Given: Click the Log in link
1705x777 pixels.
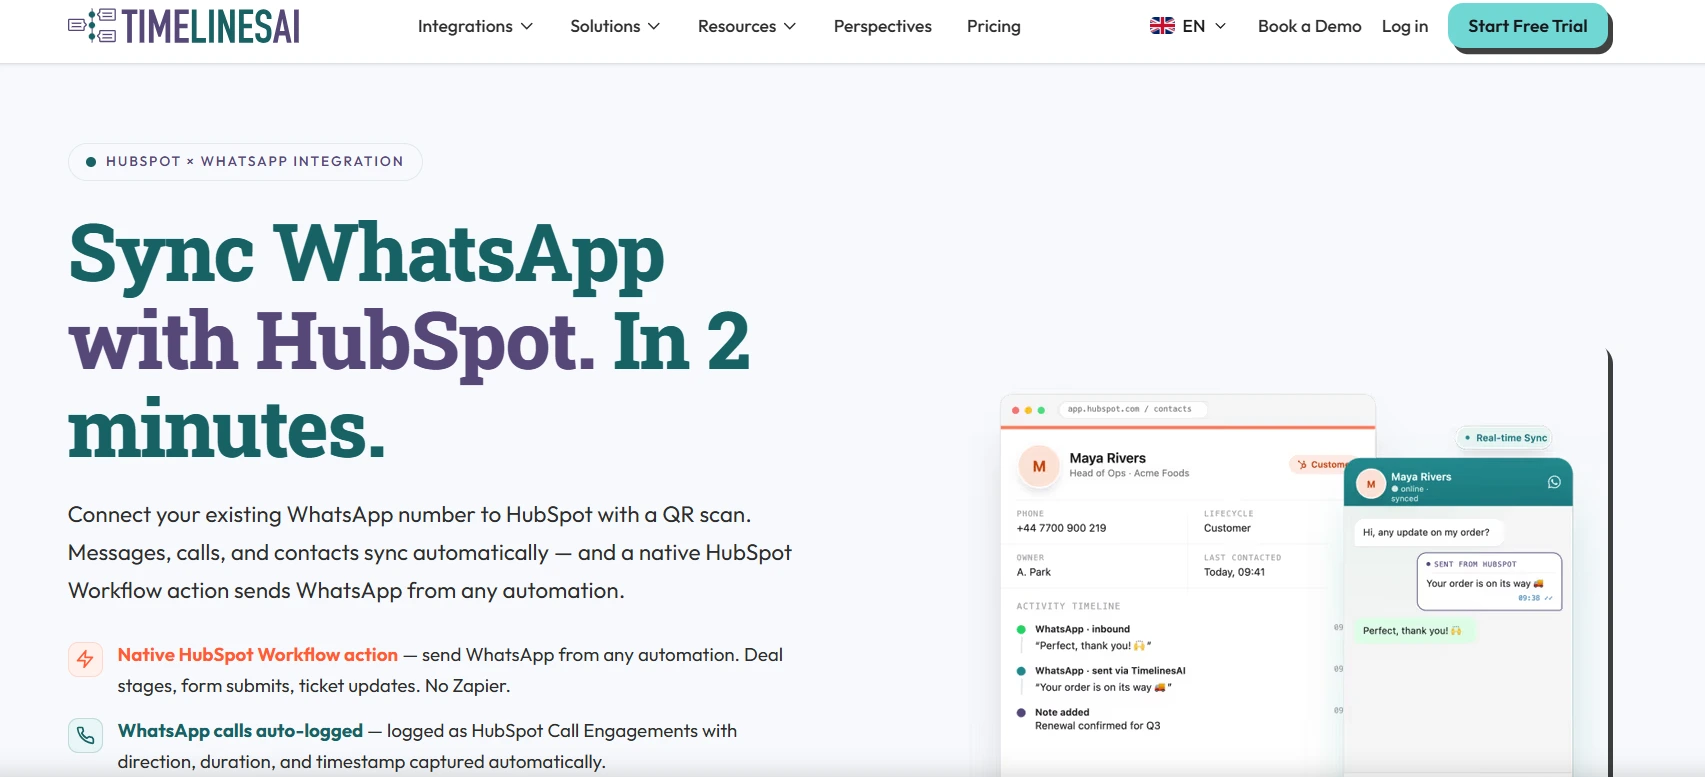Looking at the screenshot, I should [1405, 26].
